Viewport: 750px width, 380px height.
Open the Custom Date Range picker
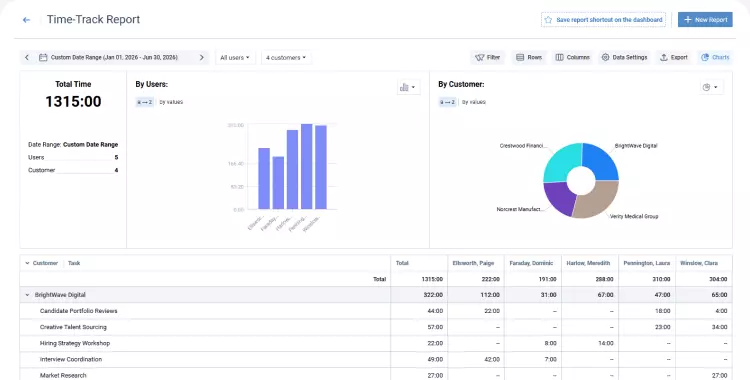[x=114, y=57]
